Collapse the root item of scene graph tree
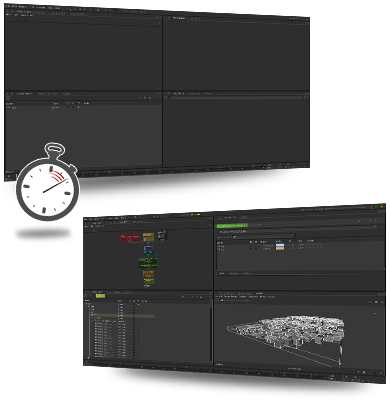This screenshot has width=390, height=400. [86, 304]
